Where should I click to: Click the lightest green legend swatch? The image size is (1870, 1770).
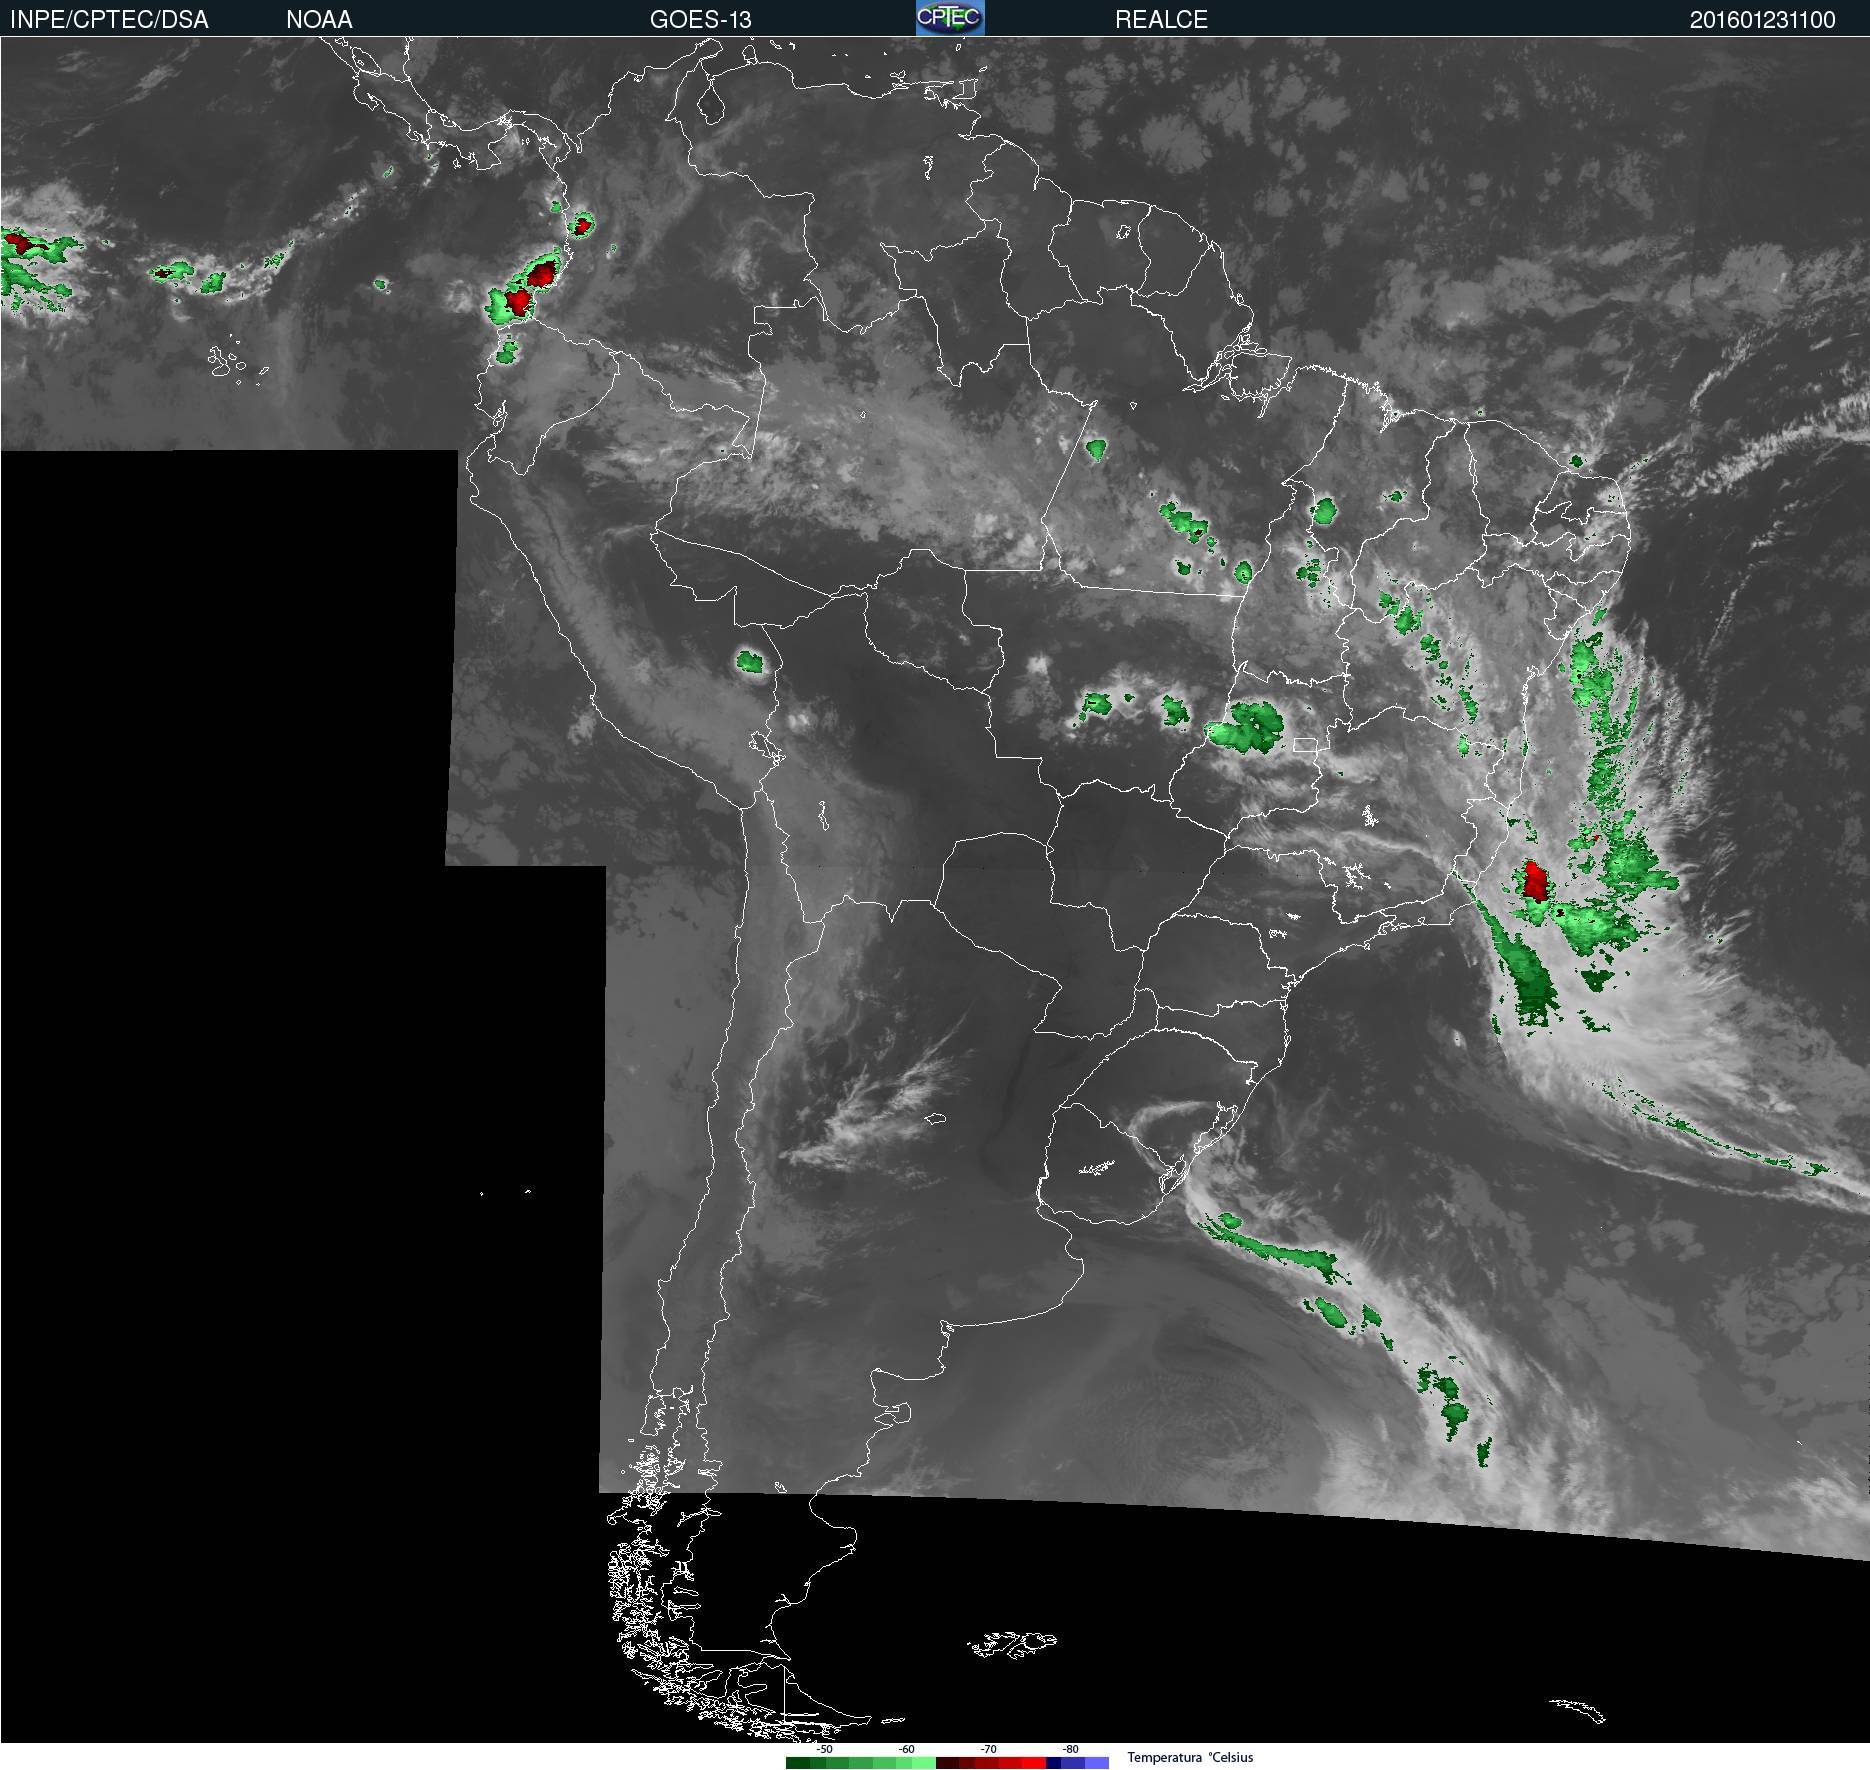click(x=924, y=1763)
